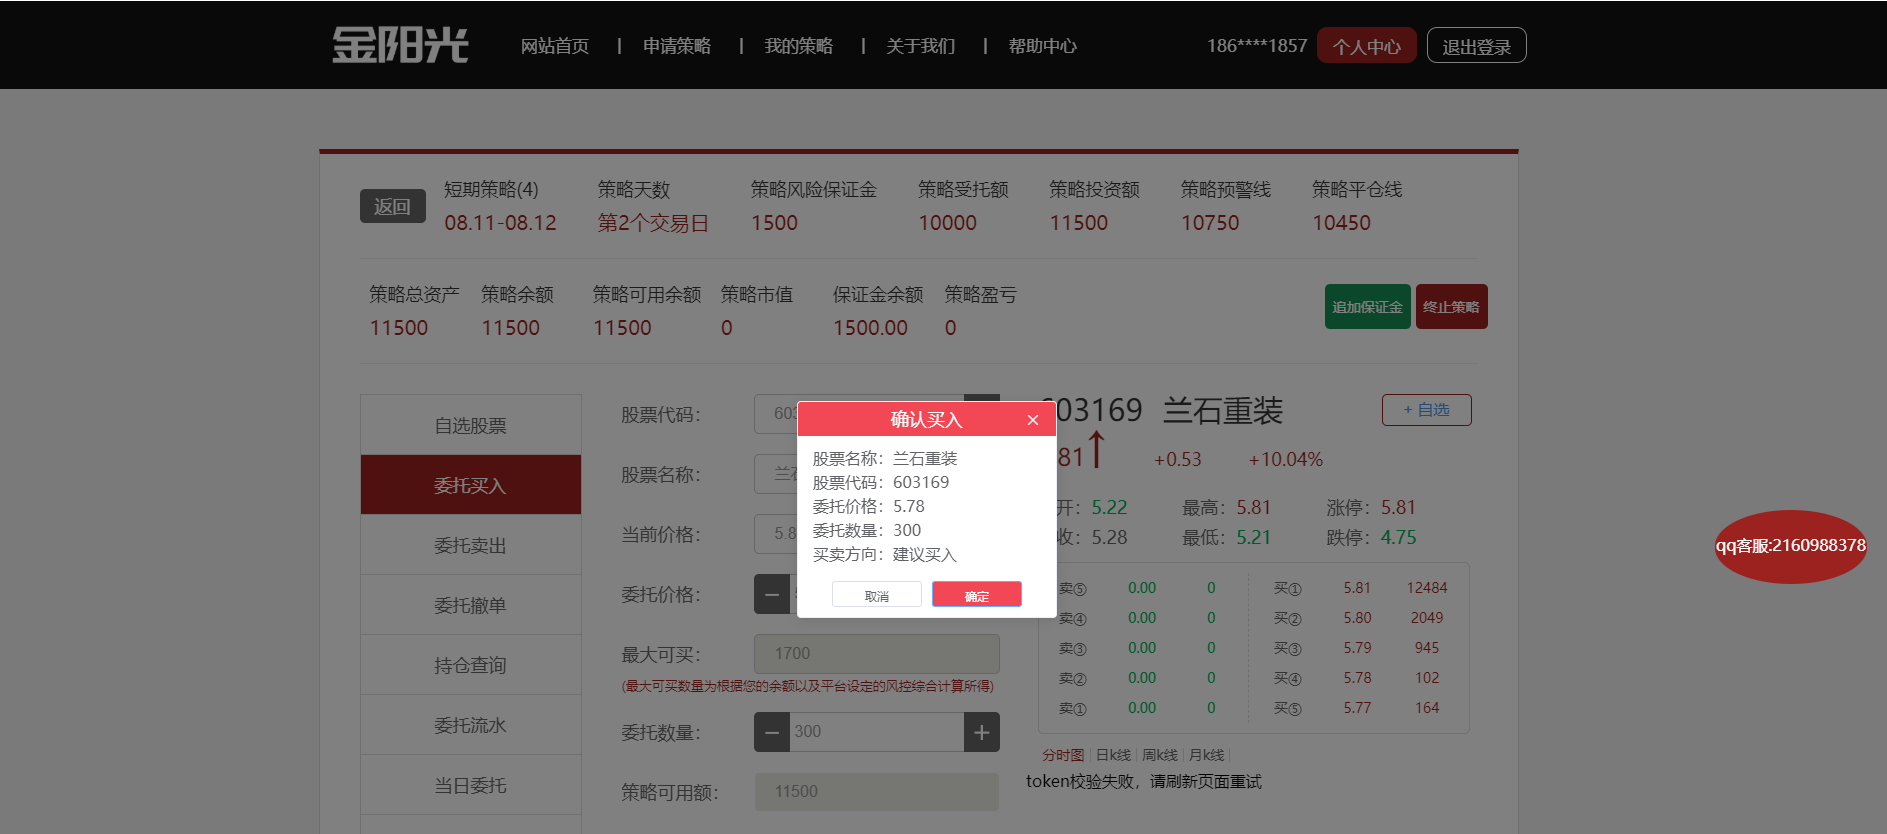Add stock to watchlist via + 自选

point(1426,410)
